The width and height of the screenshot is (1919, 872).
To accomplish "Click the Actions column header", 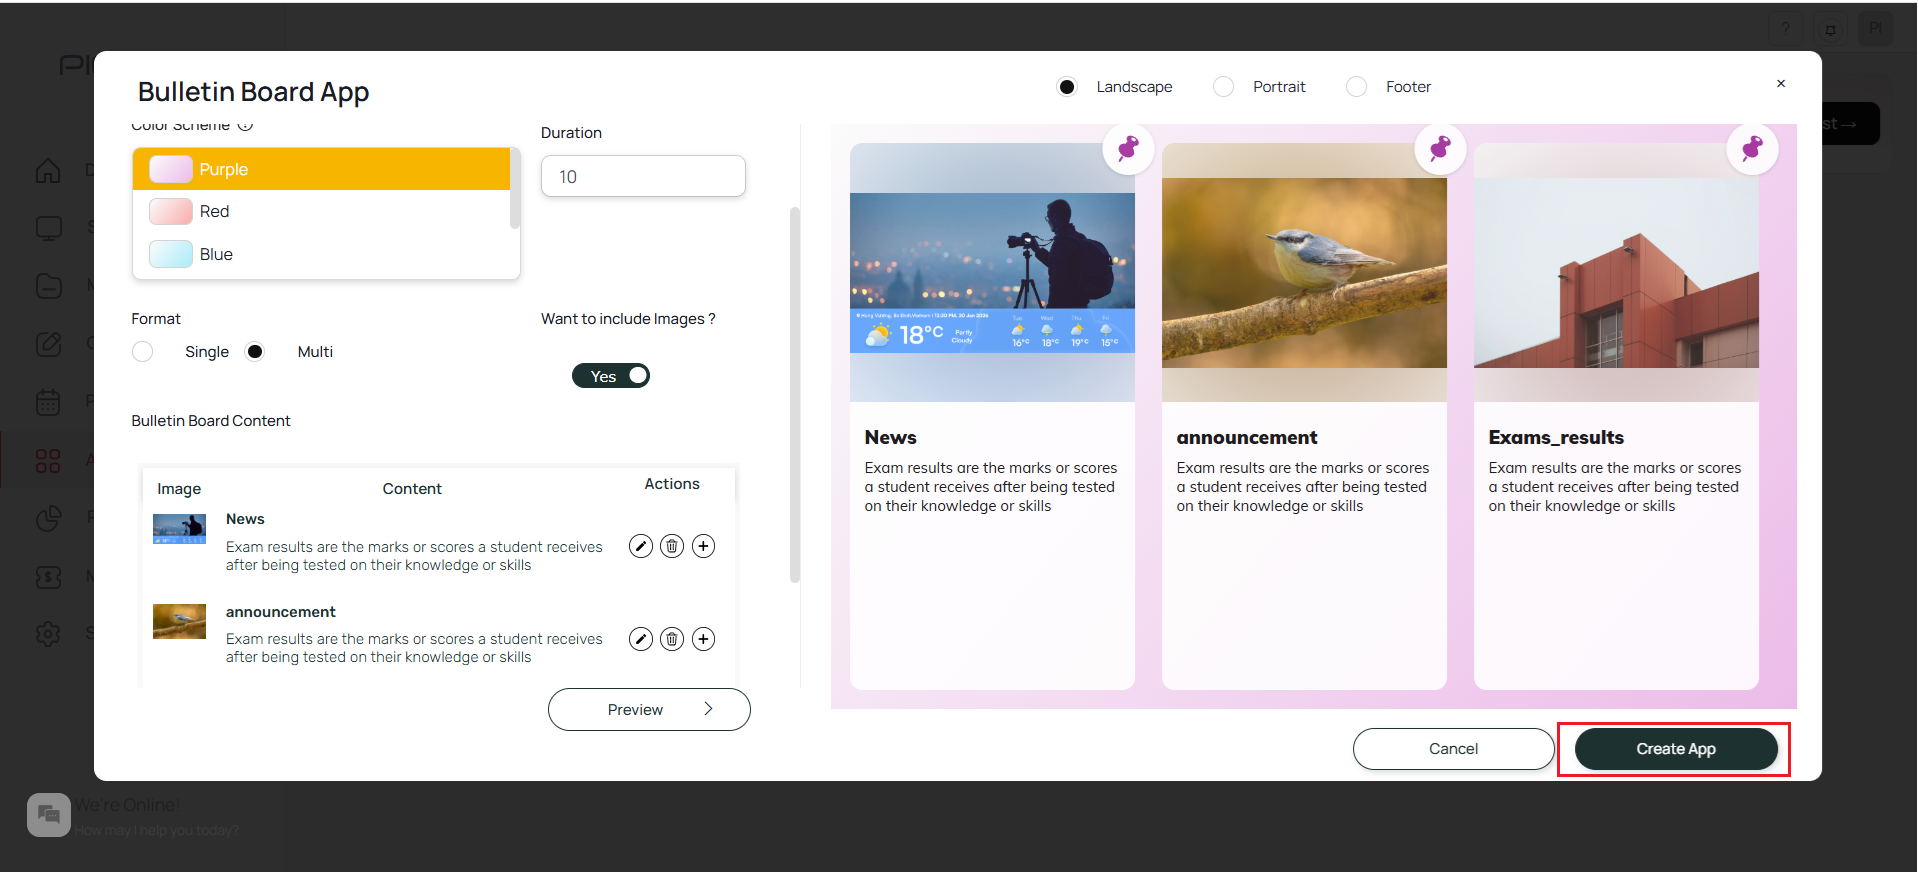I will (672, 484).
